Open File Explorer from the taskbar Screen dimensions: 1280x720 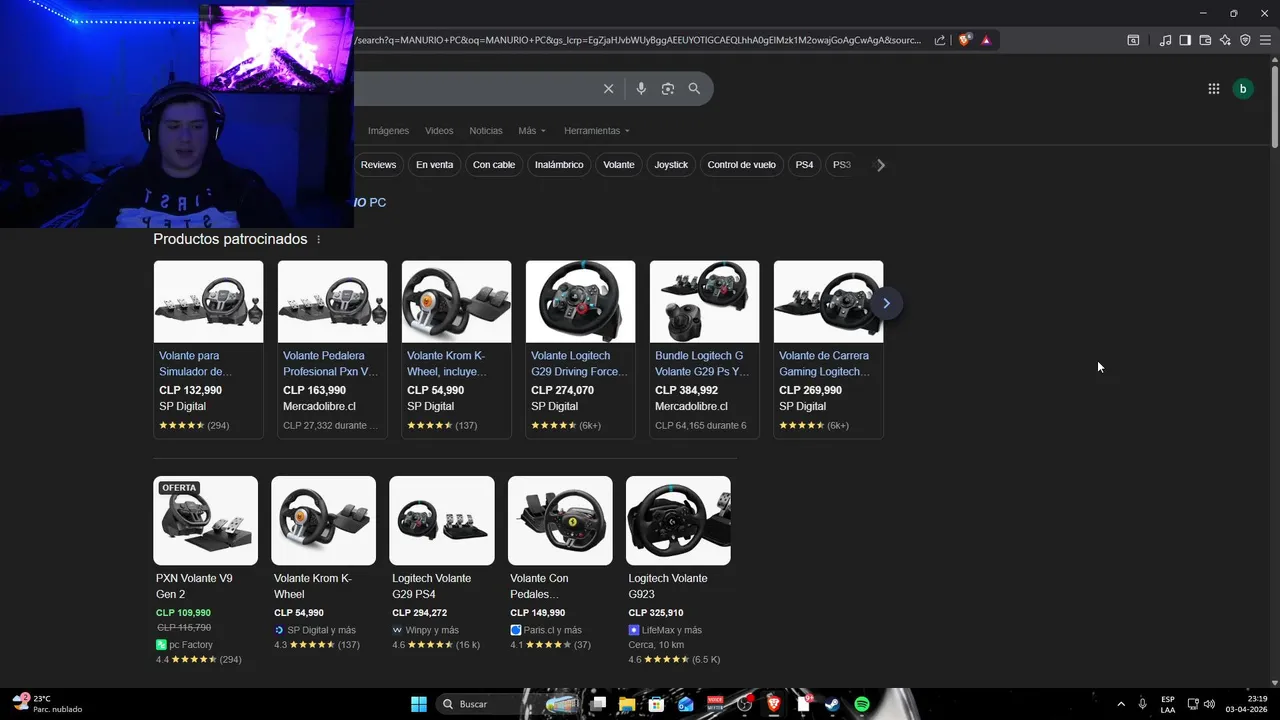point(627,704)
